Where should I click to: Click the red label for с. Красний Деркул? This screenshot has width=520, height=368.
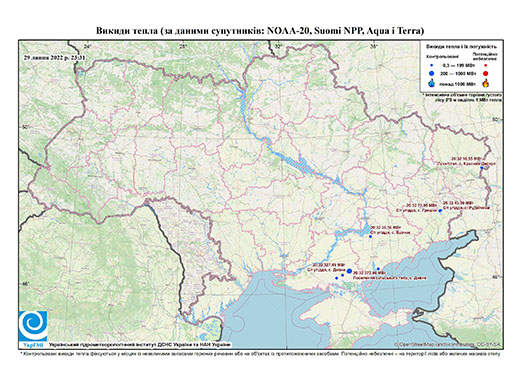point(466,164)
